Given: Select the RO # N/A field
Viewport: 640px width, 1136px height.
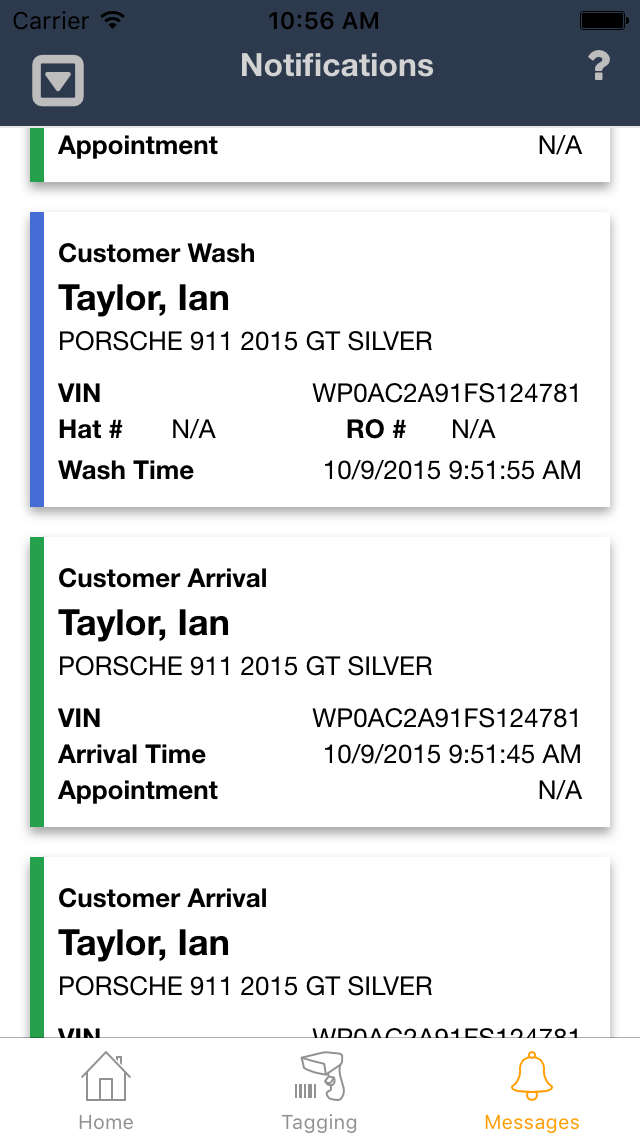Looking at the screenshot, I should pos(473,430).
